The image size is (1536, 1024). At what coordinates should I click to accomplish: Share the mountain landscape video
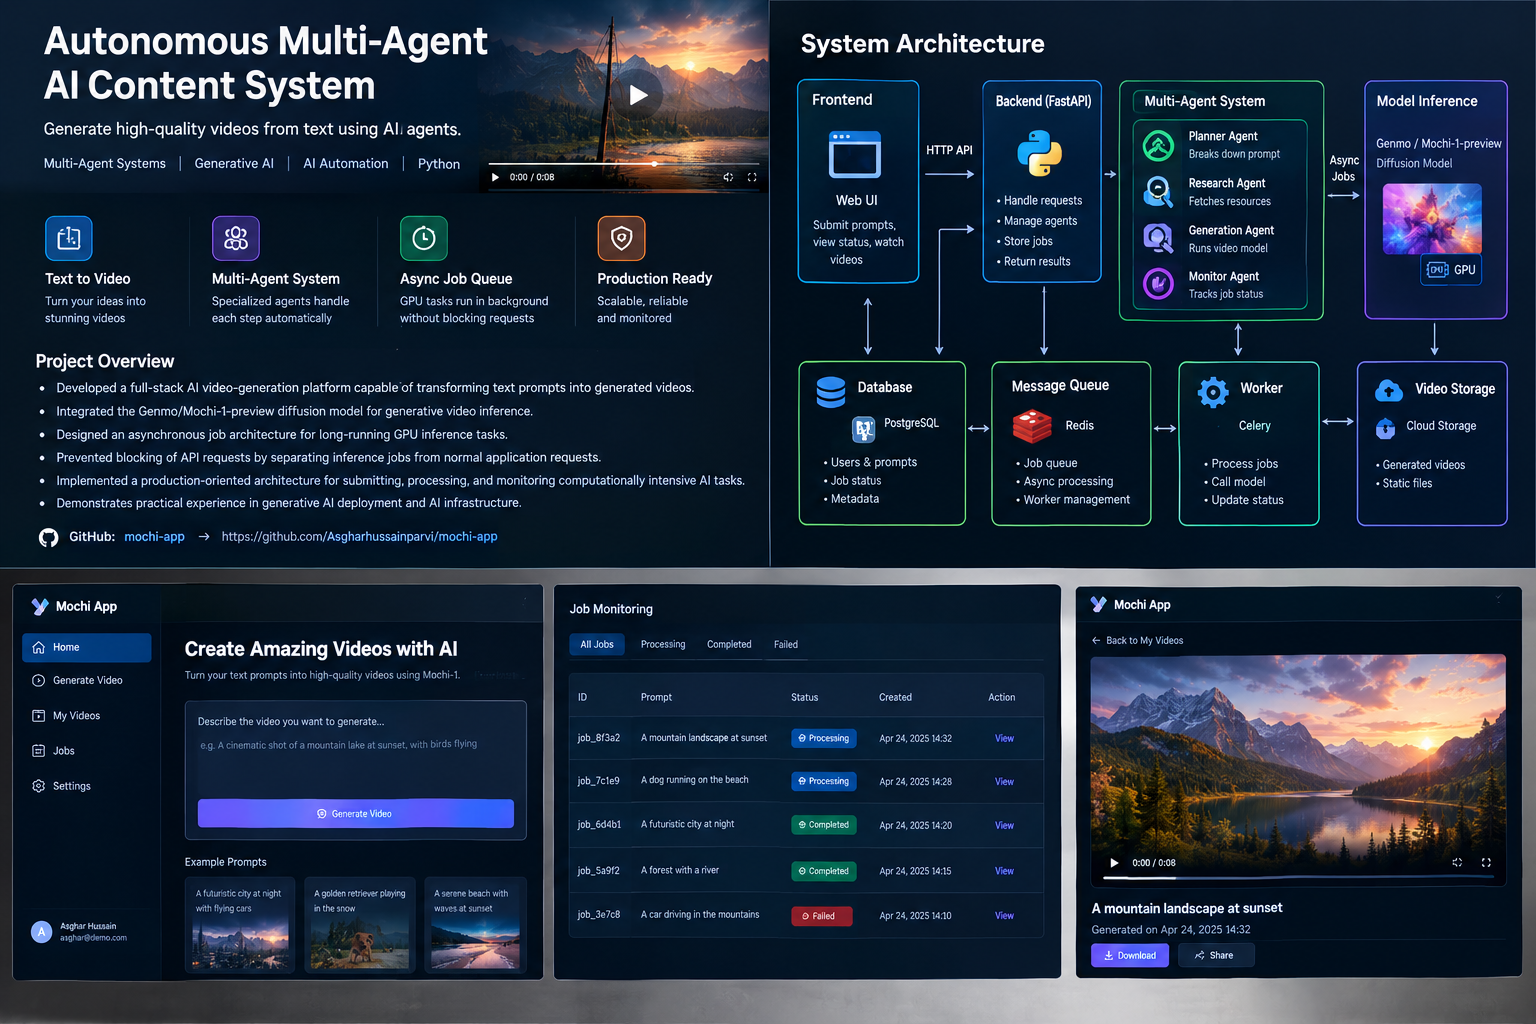click(1216, 956)
